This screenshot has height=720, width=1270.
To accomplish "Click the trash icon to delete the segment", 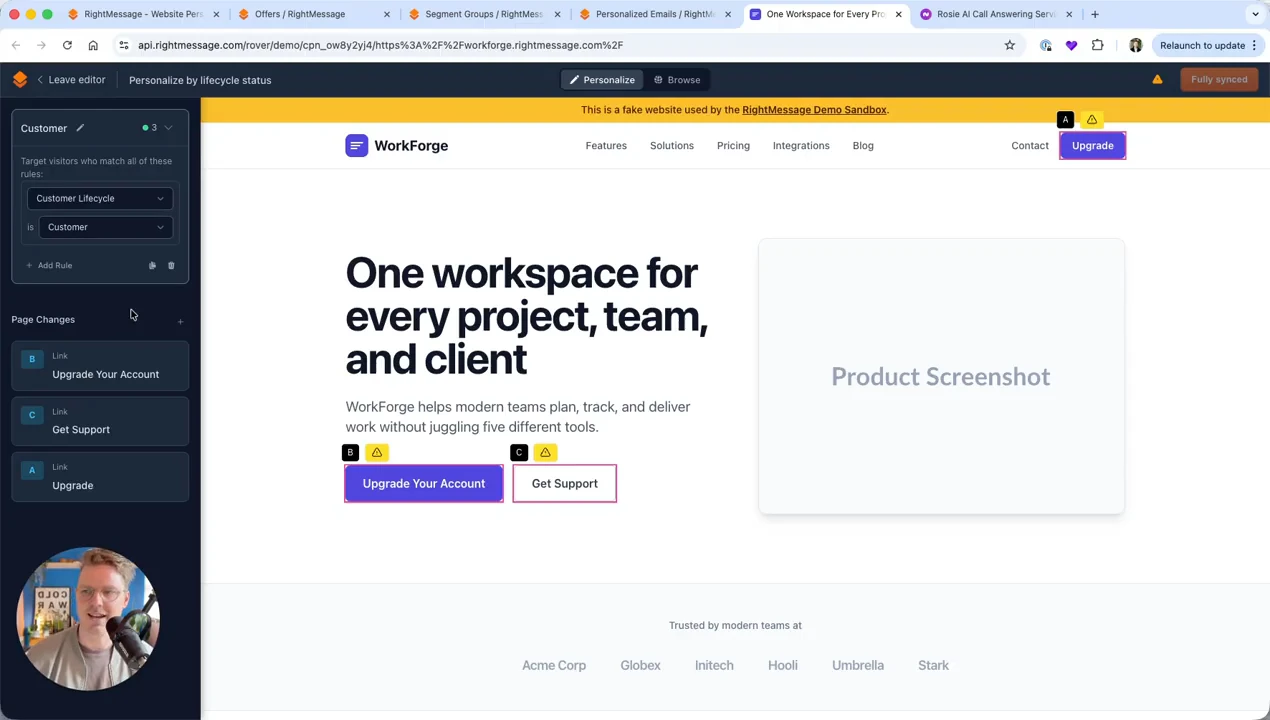I will point(171,265).
